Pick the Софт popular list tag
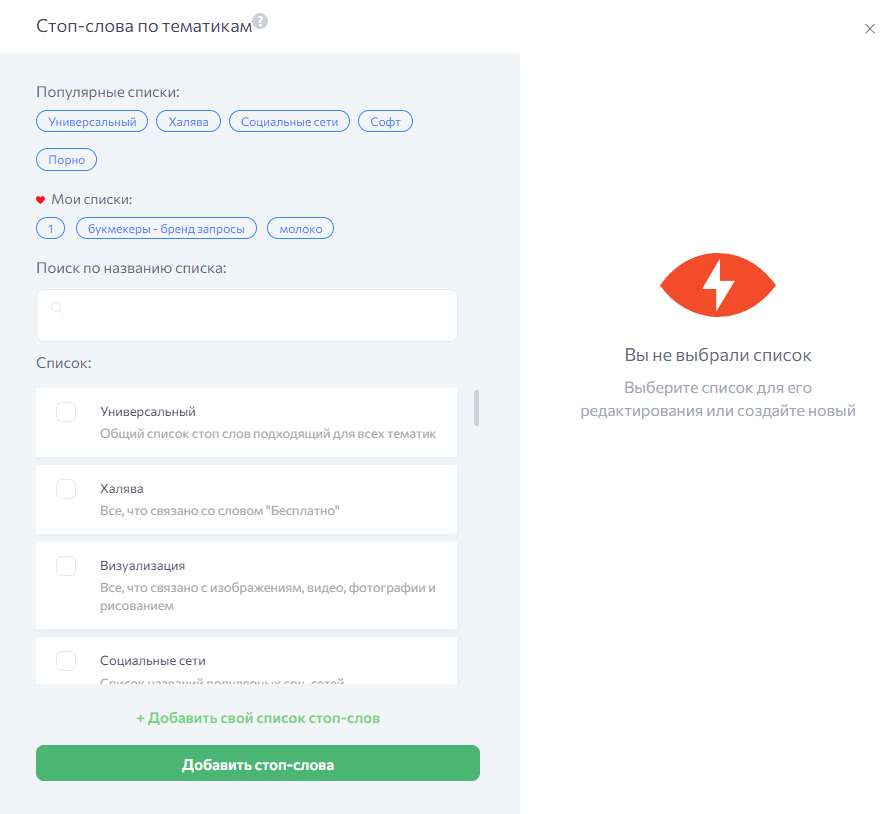892x814 pixels. [385, 122]
